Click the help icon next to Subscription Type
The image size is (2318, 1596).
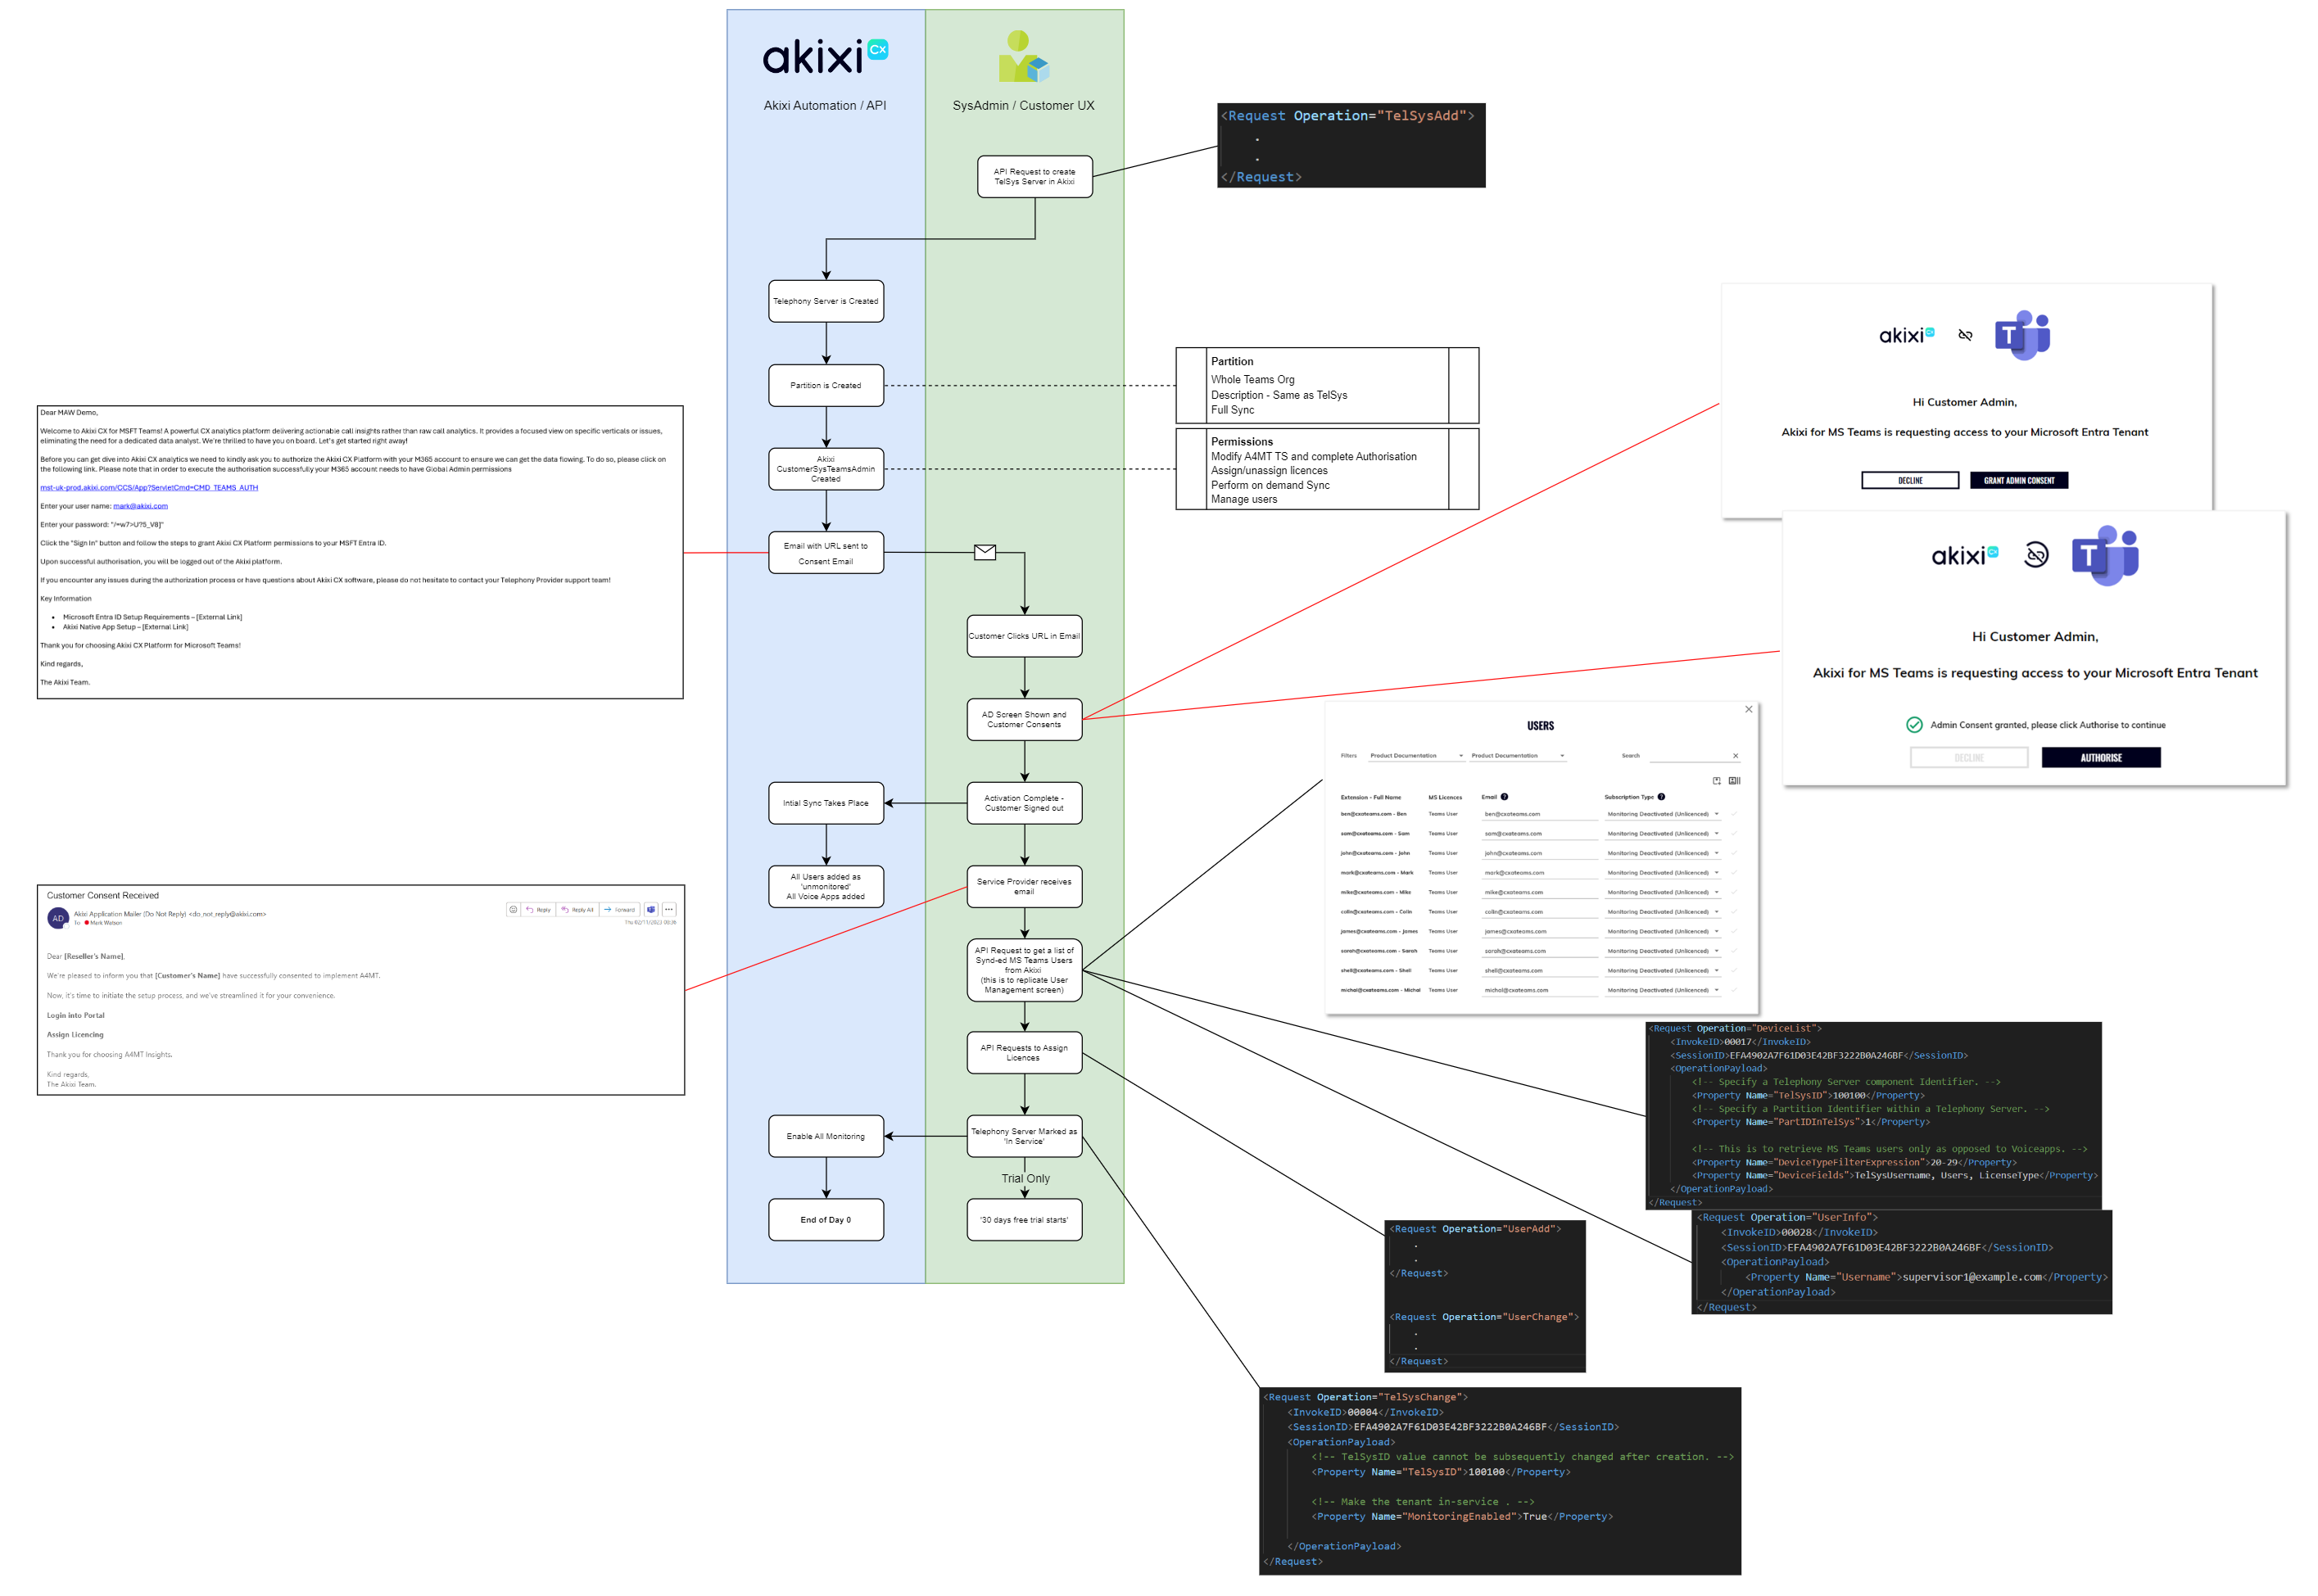coord(1661,797)
